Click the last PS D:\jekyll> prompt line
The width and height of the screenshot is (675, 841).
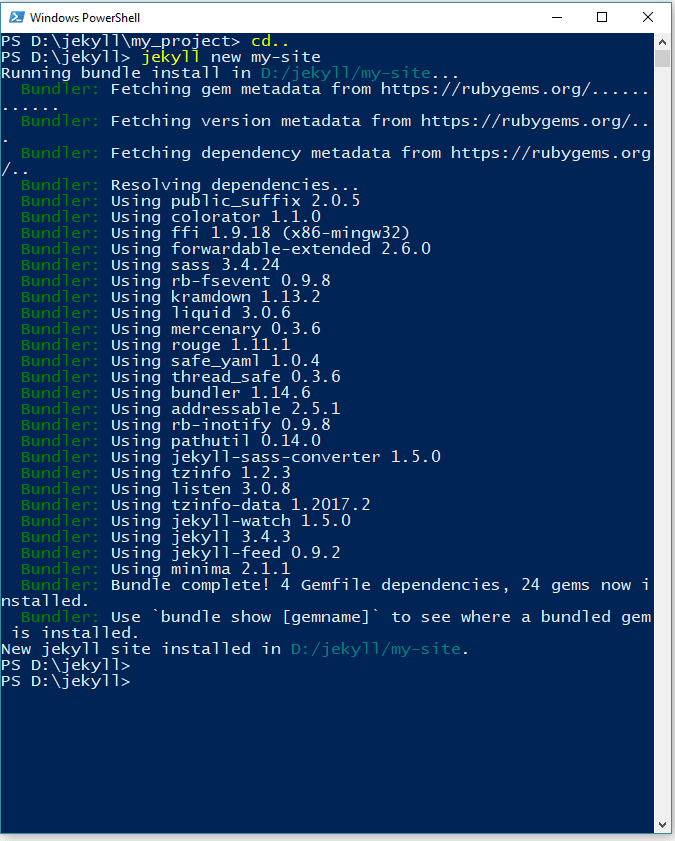[65, 681]
